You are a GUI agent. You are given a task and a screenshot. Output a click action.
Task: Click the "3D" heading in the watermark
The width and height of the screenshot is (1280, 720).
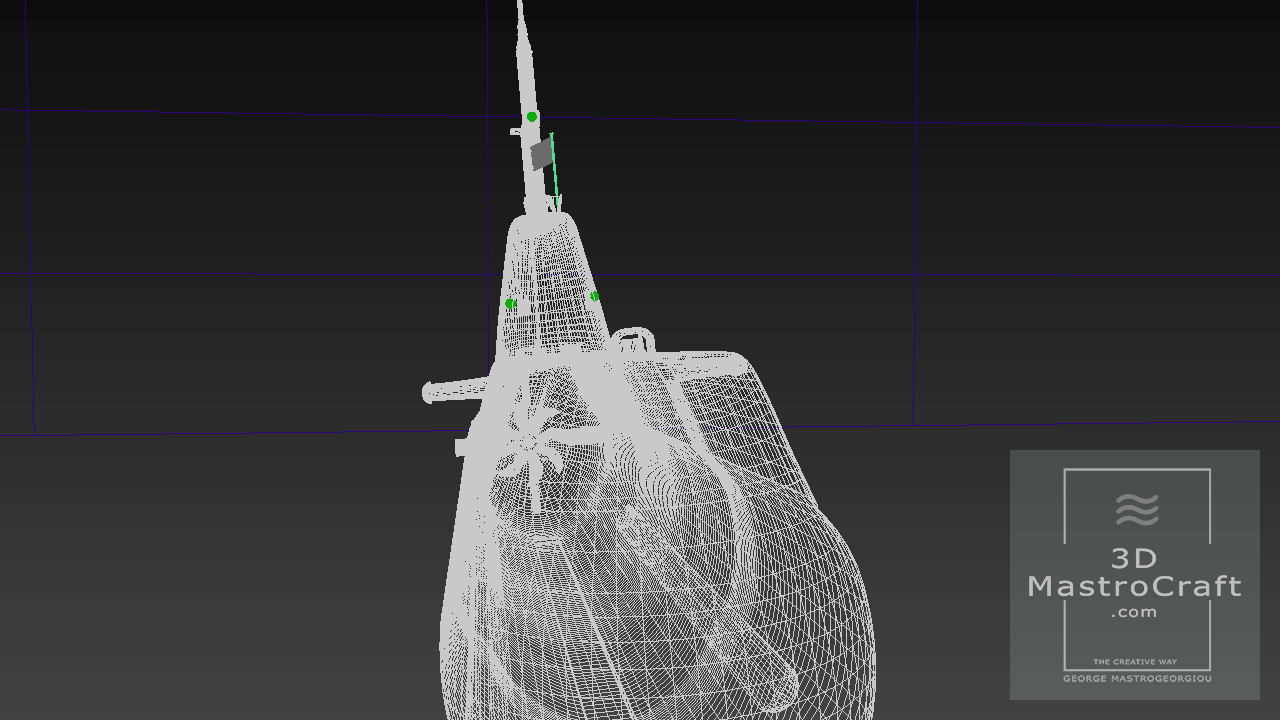[x=1134, y=558]
